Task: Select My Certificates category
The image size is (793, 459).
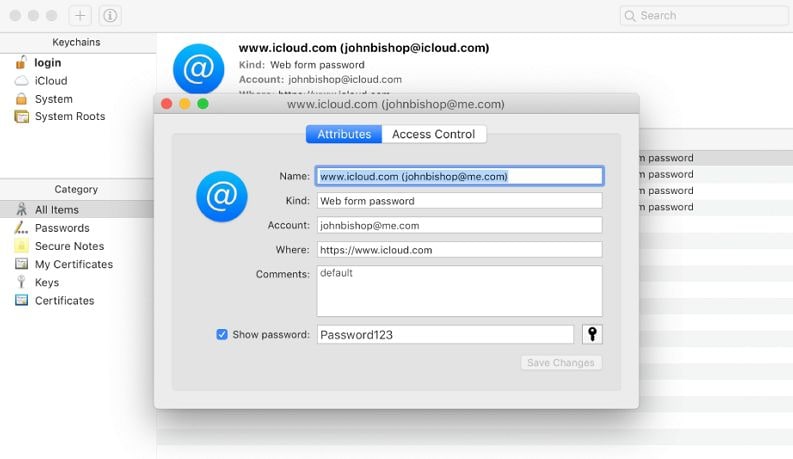Action: point(74,264)
